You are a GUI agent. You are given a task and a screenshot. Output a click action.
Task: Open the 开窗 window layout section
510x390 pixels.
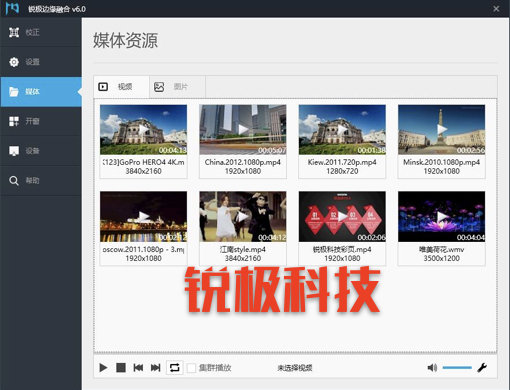click(41, 121)
